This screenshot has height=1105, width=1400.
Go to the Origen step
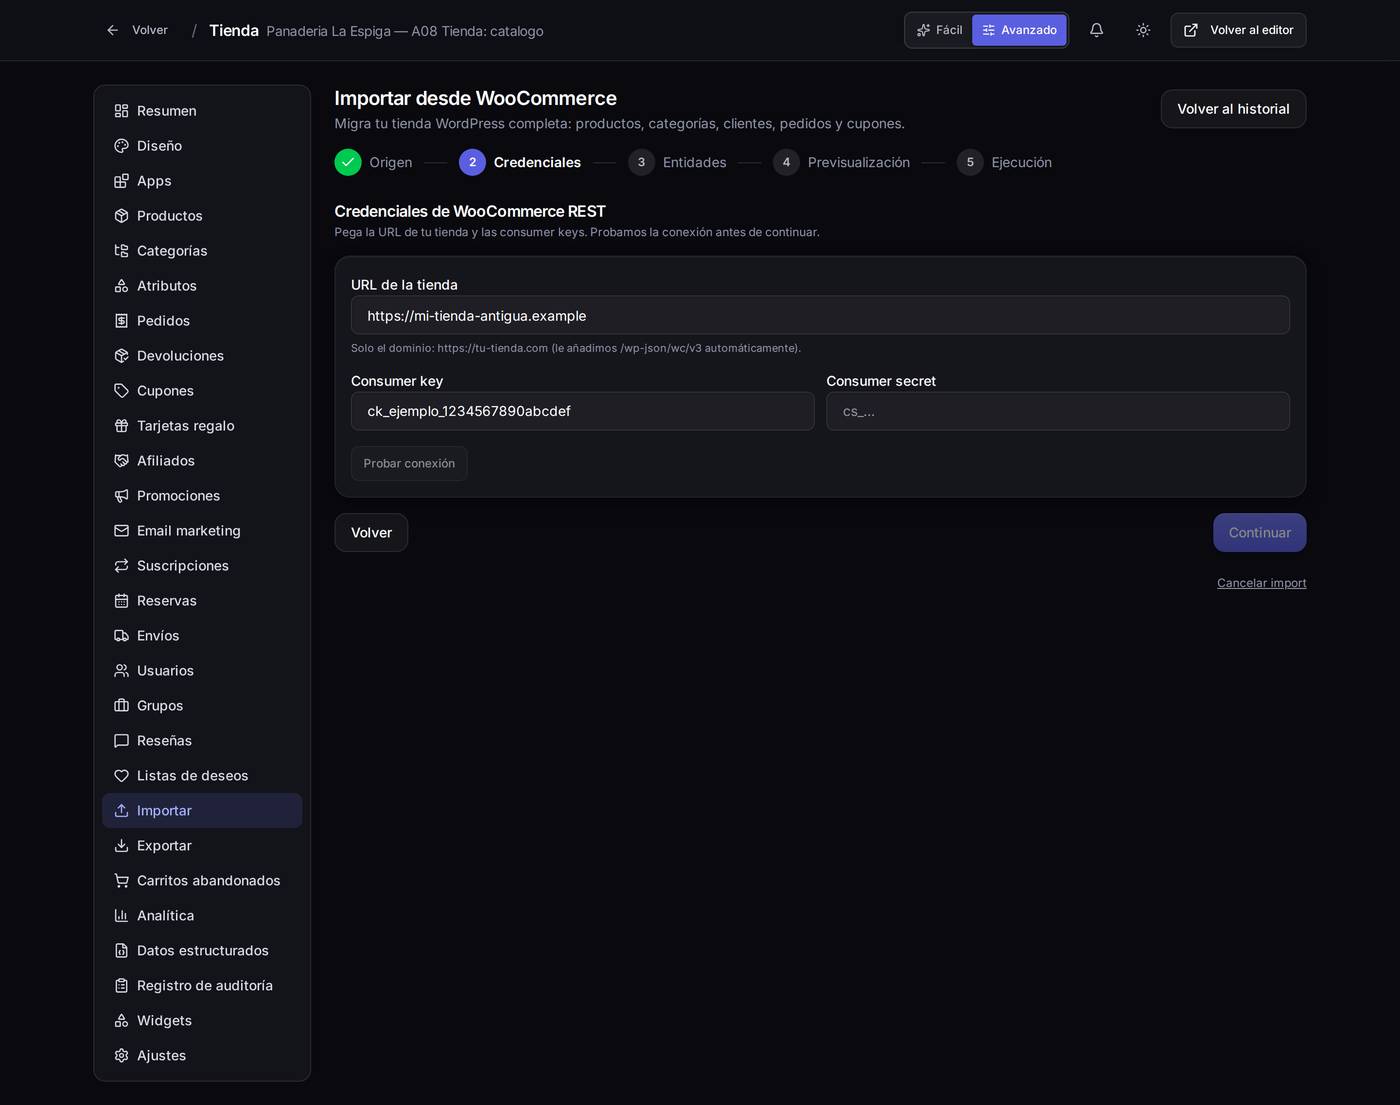point(373,162)
